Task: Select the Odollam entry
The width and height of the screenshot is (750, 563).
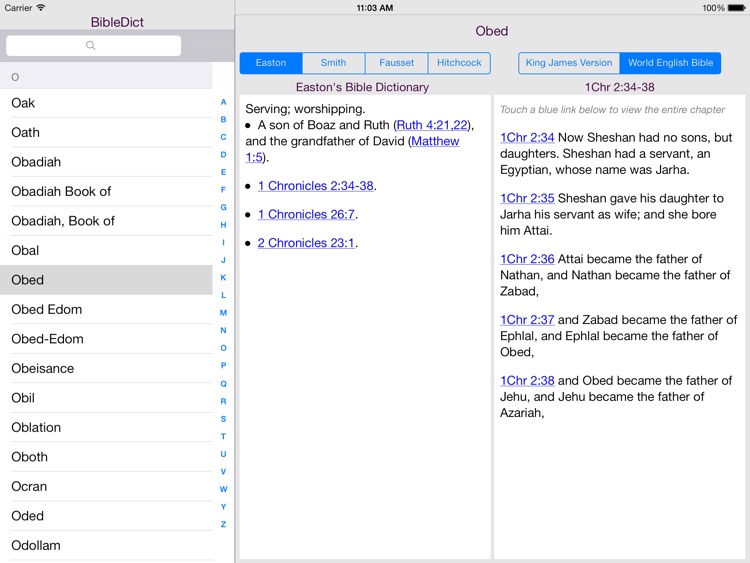Action: click(x=106, y=545)
